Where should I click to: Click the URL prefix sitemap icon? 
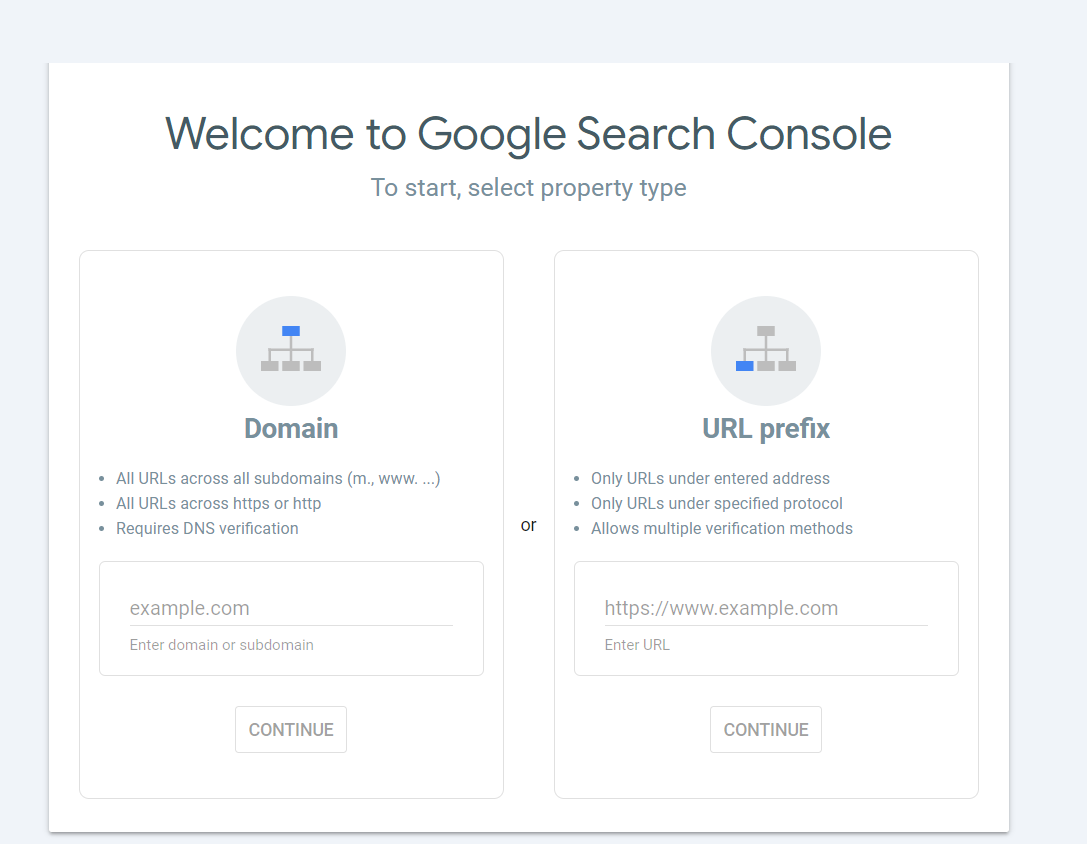pyautogui.click(x=765, y=350)
